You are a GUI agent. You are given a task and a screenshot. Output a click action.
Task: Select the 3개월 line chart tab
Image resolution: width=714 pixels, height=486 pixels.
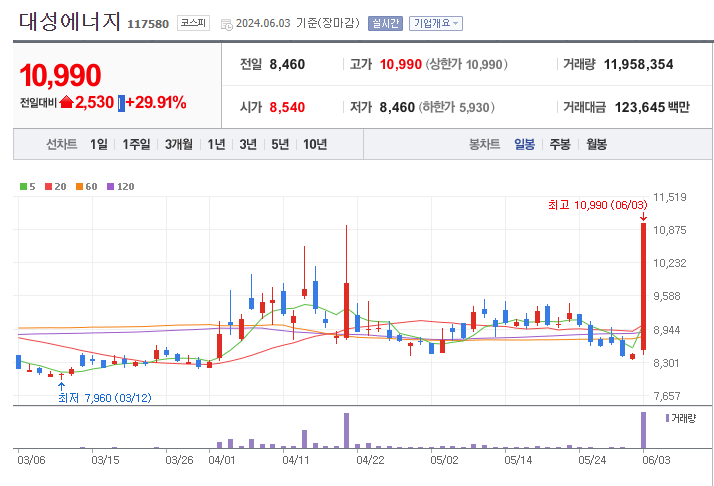point(178,144)
